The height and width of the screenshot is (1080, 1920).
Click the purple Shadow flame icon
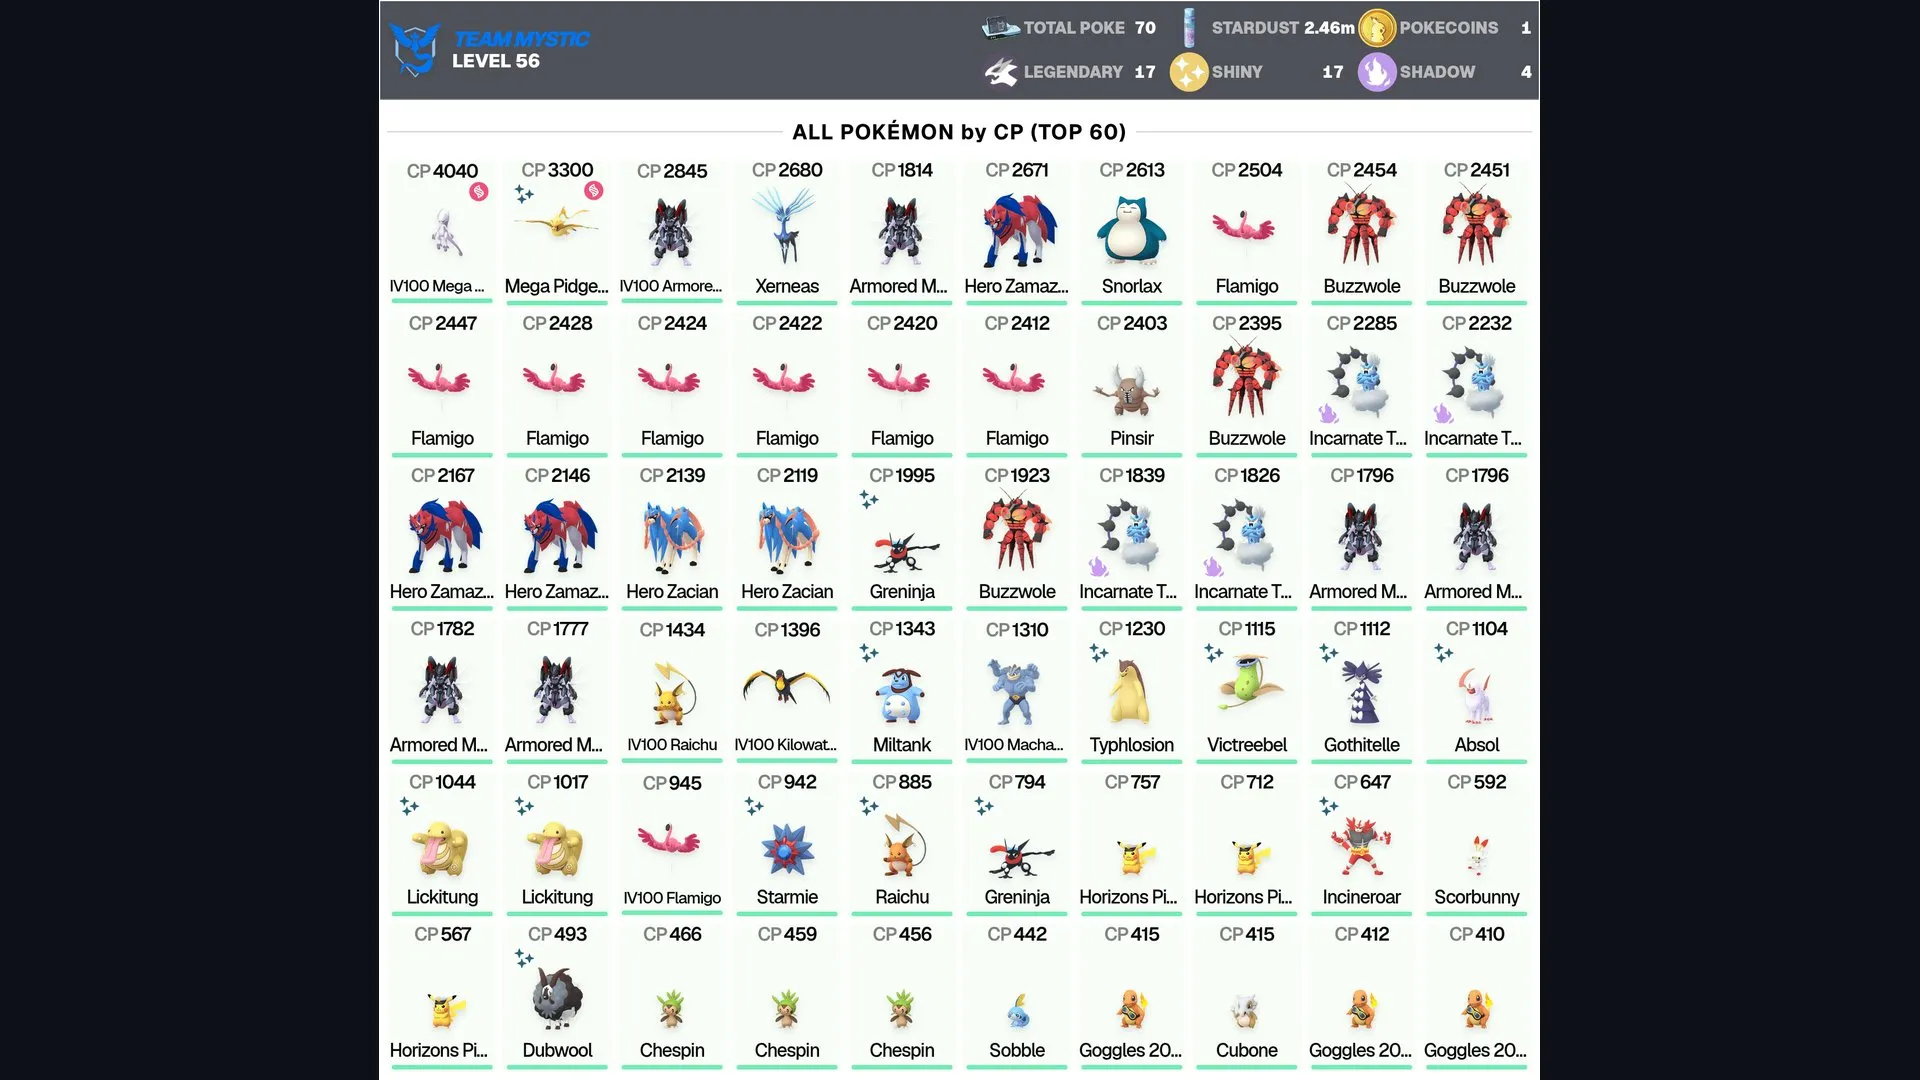click(x=1376, y=72)
